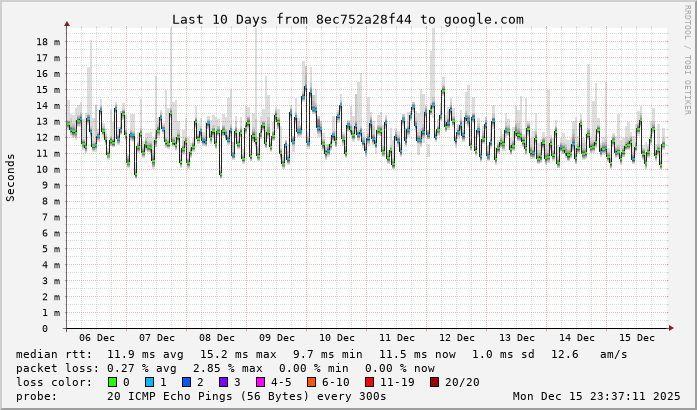Click the magenta 4-5 loss color swatch

tap(261, 382)
